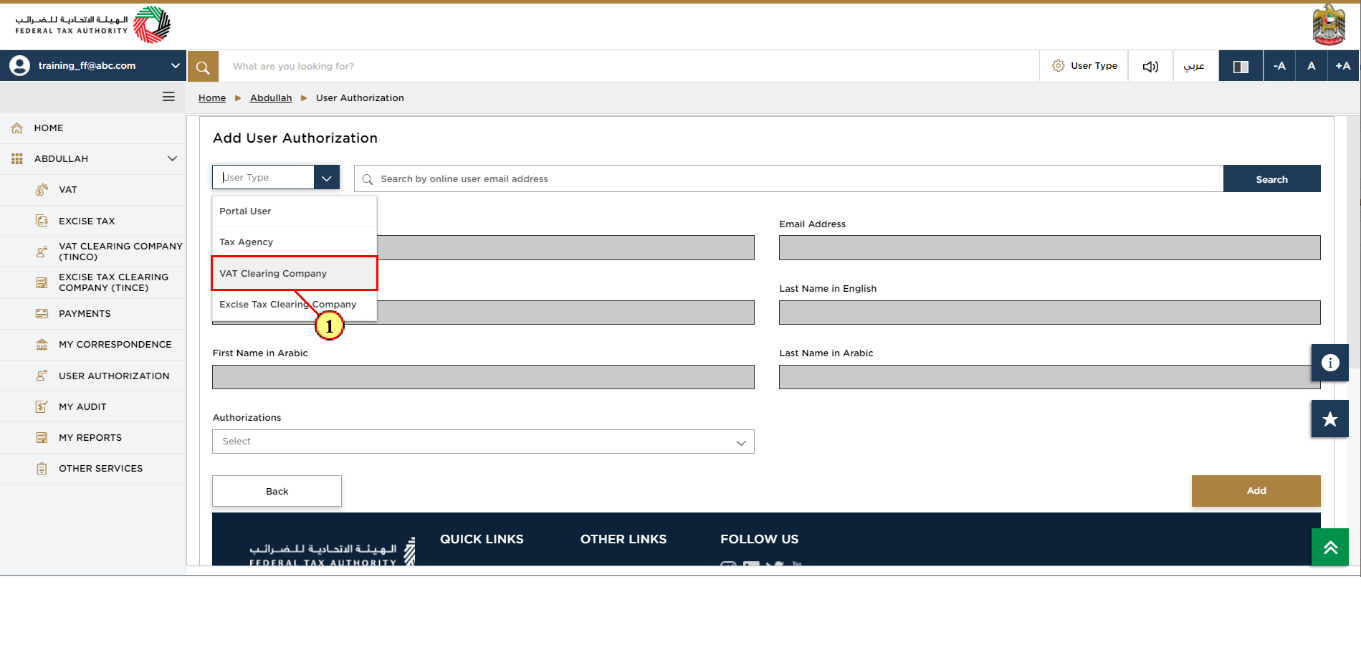Click the Payments icon in sidebar
Screen dimensions: 1361x648
(42, 314)
